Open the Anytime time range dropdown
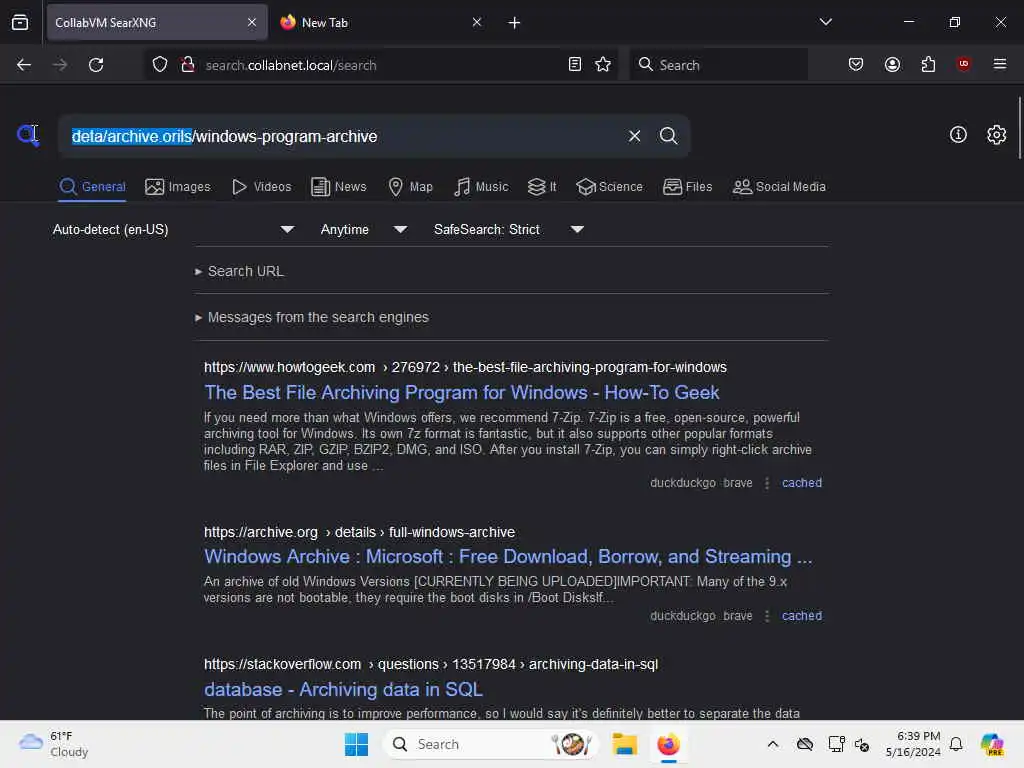The height and width of the screenshot is (768, 1024). (x=363, y=229)
